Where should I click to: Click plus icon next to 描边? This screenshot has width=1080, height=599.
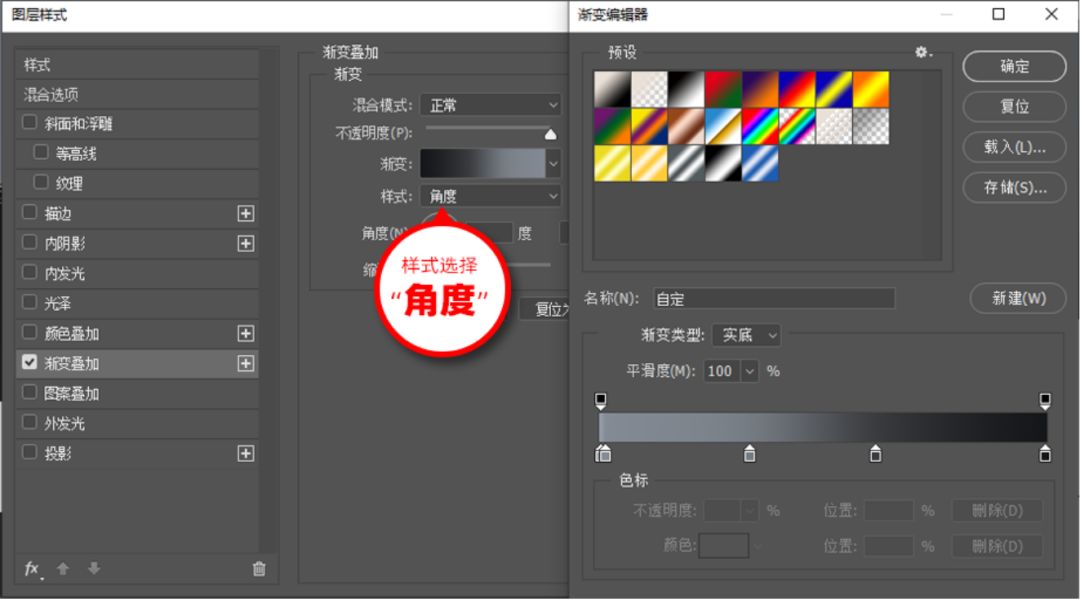246,214
